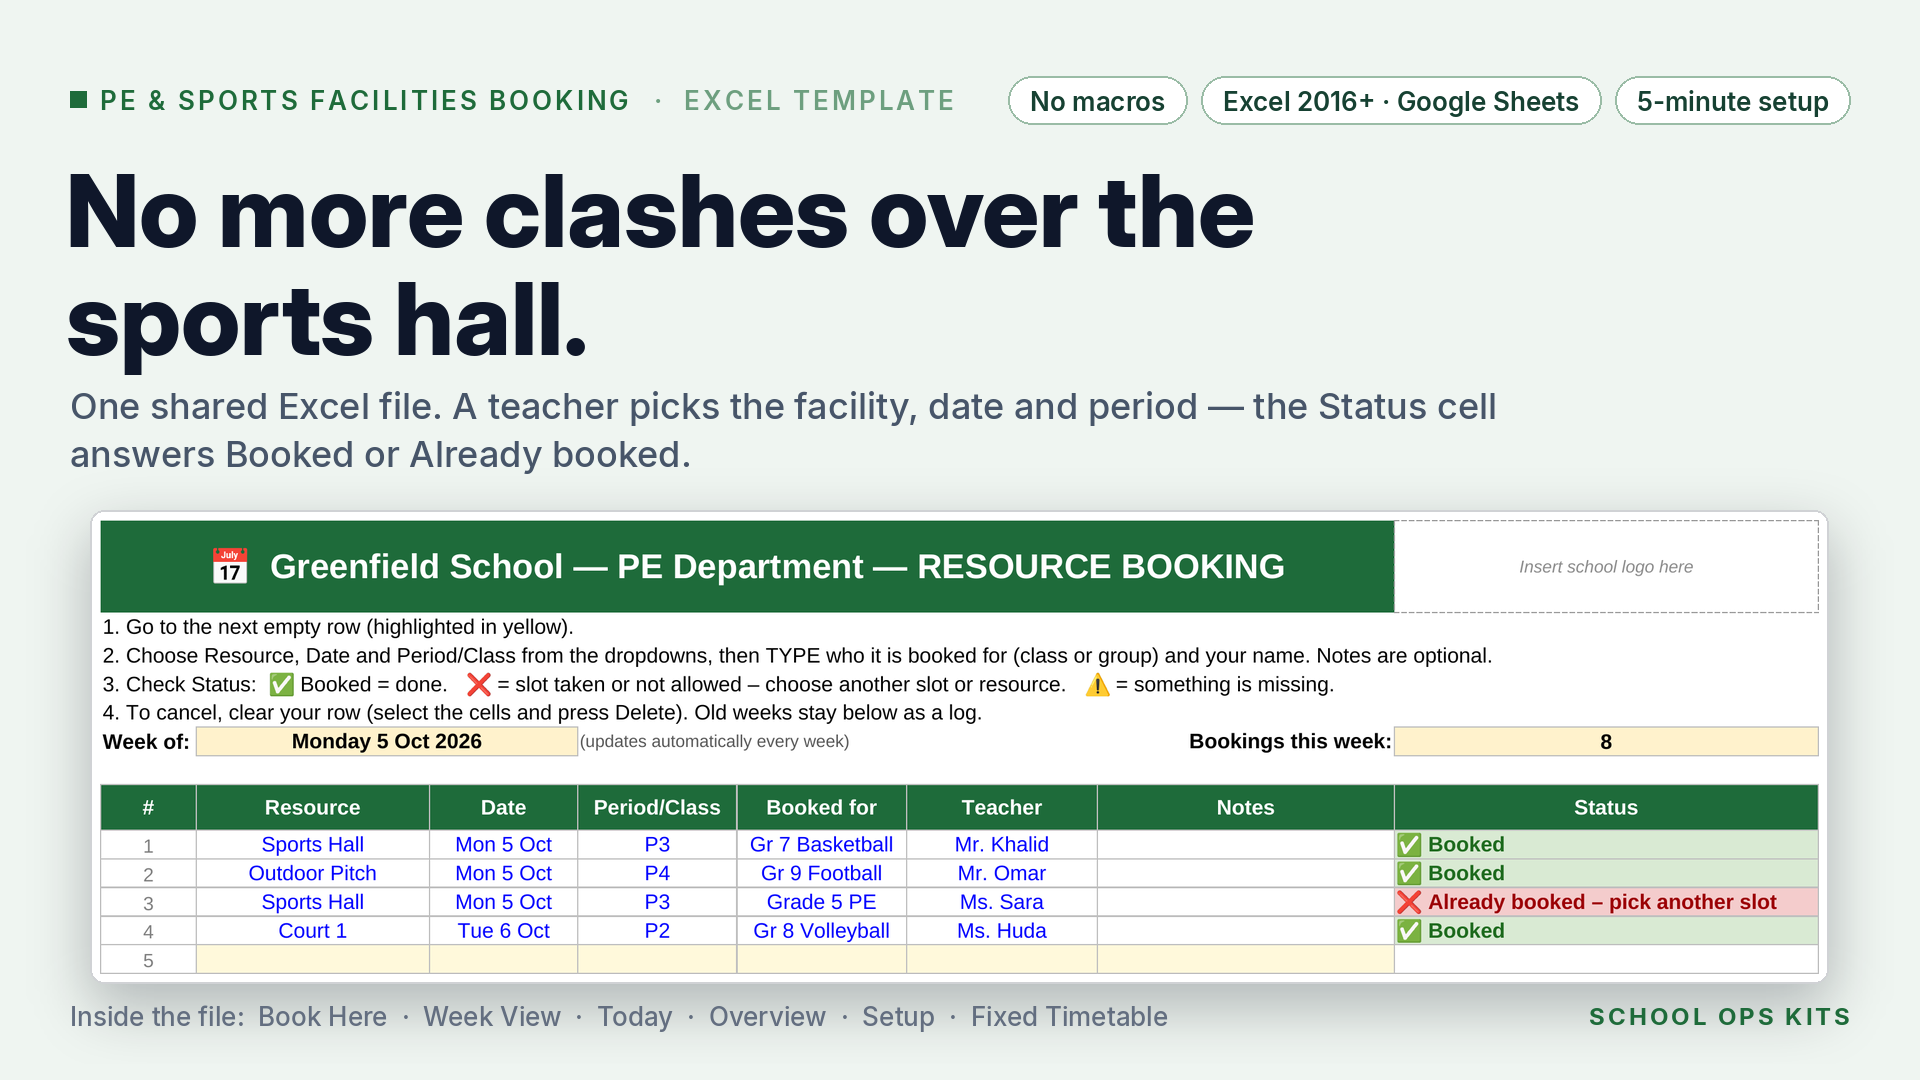
Task: Select the 'Ms. Huda' teacher cell
Action: click(x=1001, y=931)
